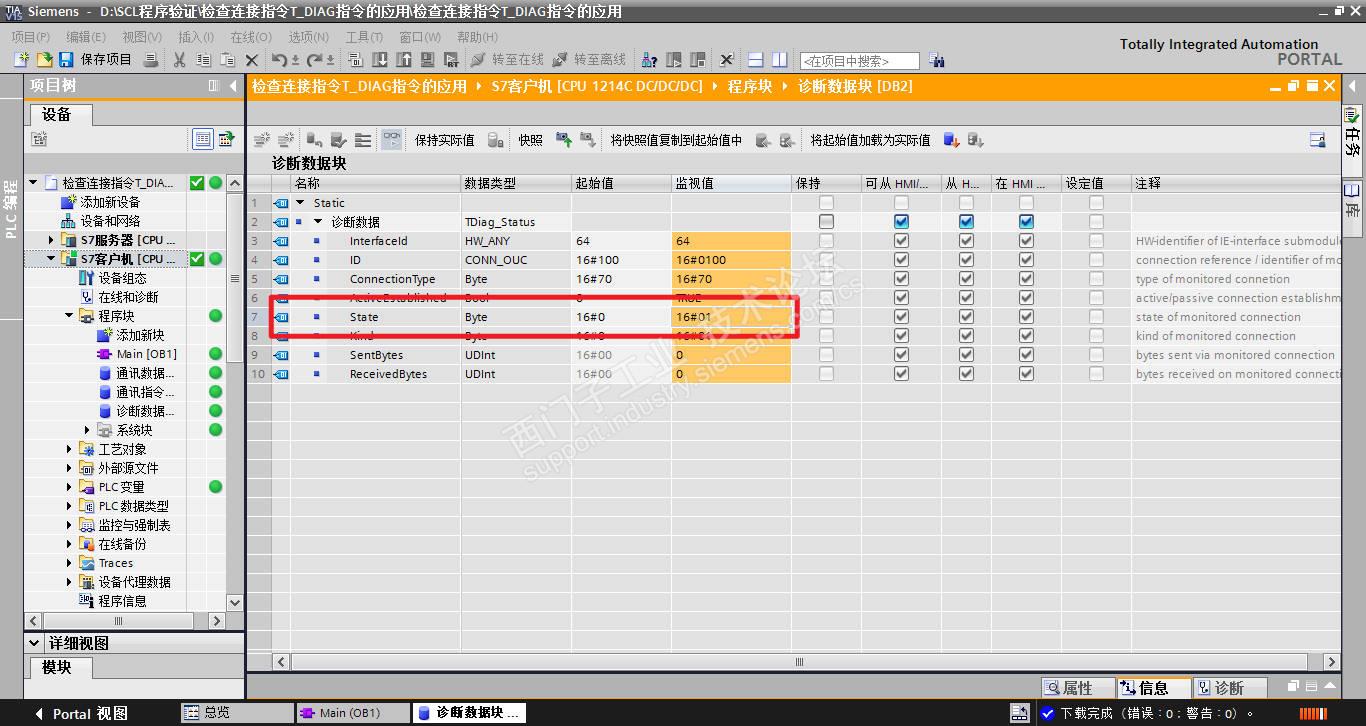Toggle HMI writable checkbox for SentBytes row
Image resolution: width=1366 pixels, height=726 pixels.
coord(966,355)
